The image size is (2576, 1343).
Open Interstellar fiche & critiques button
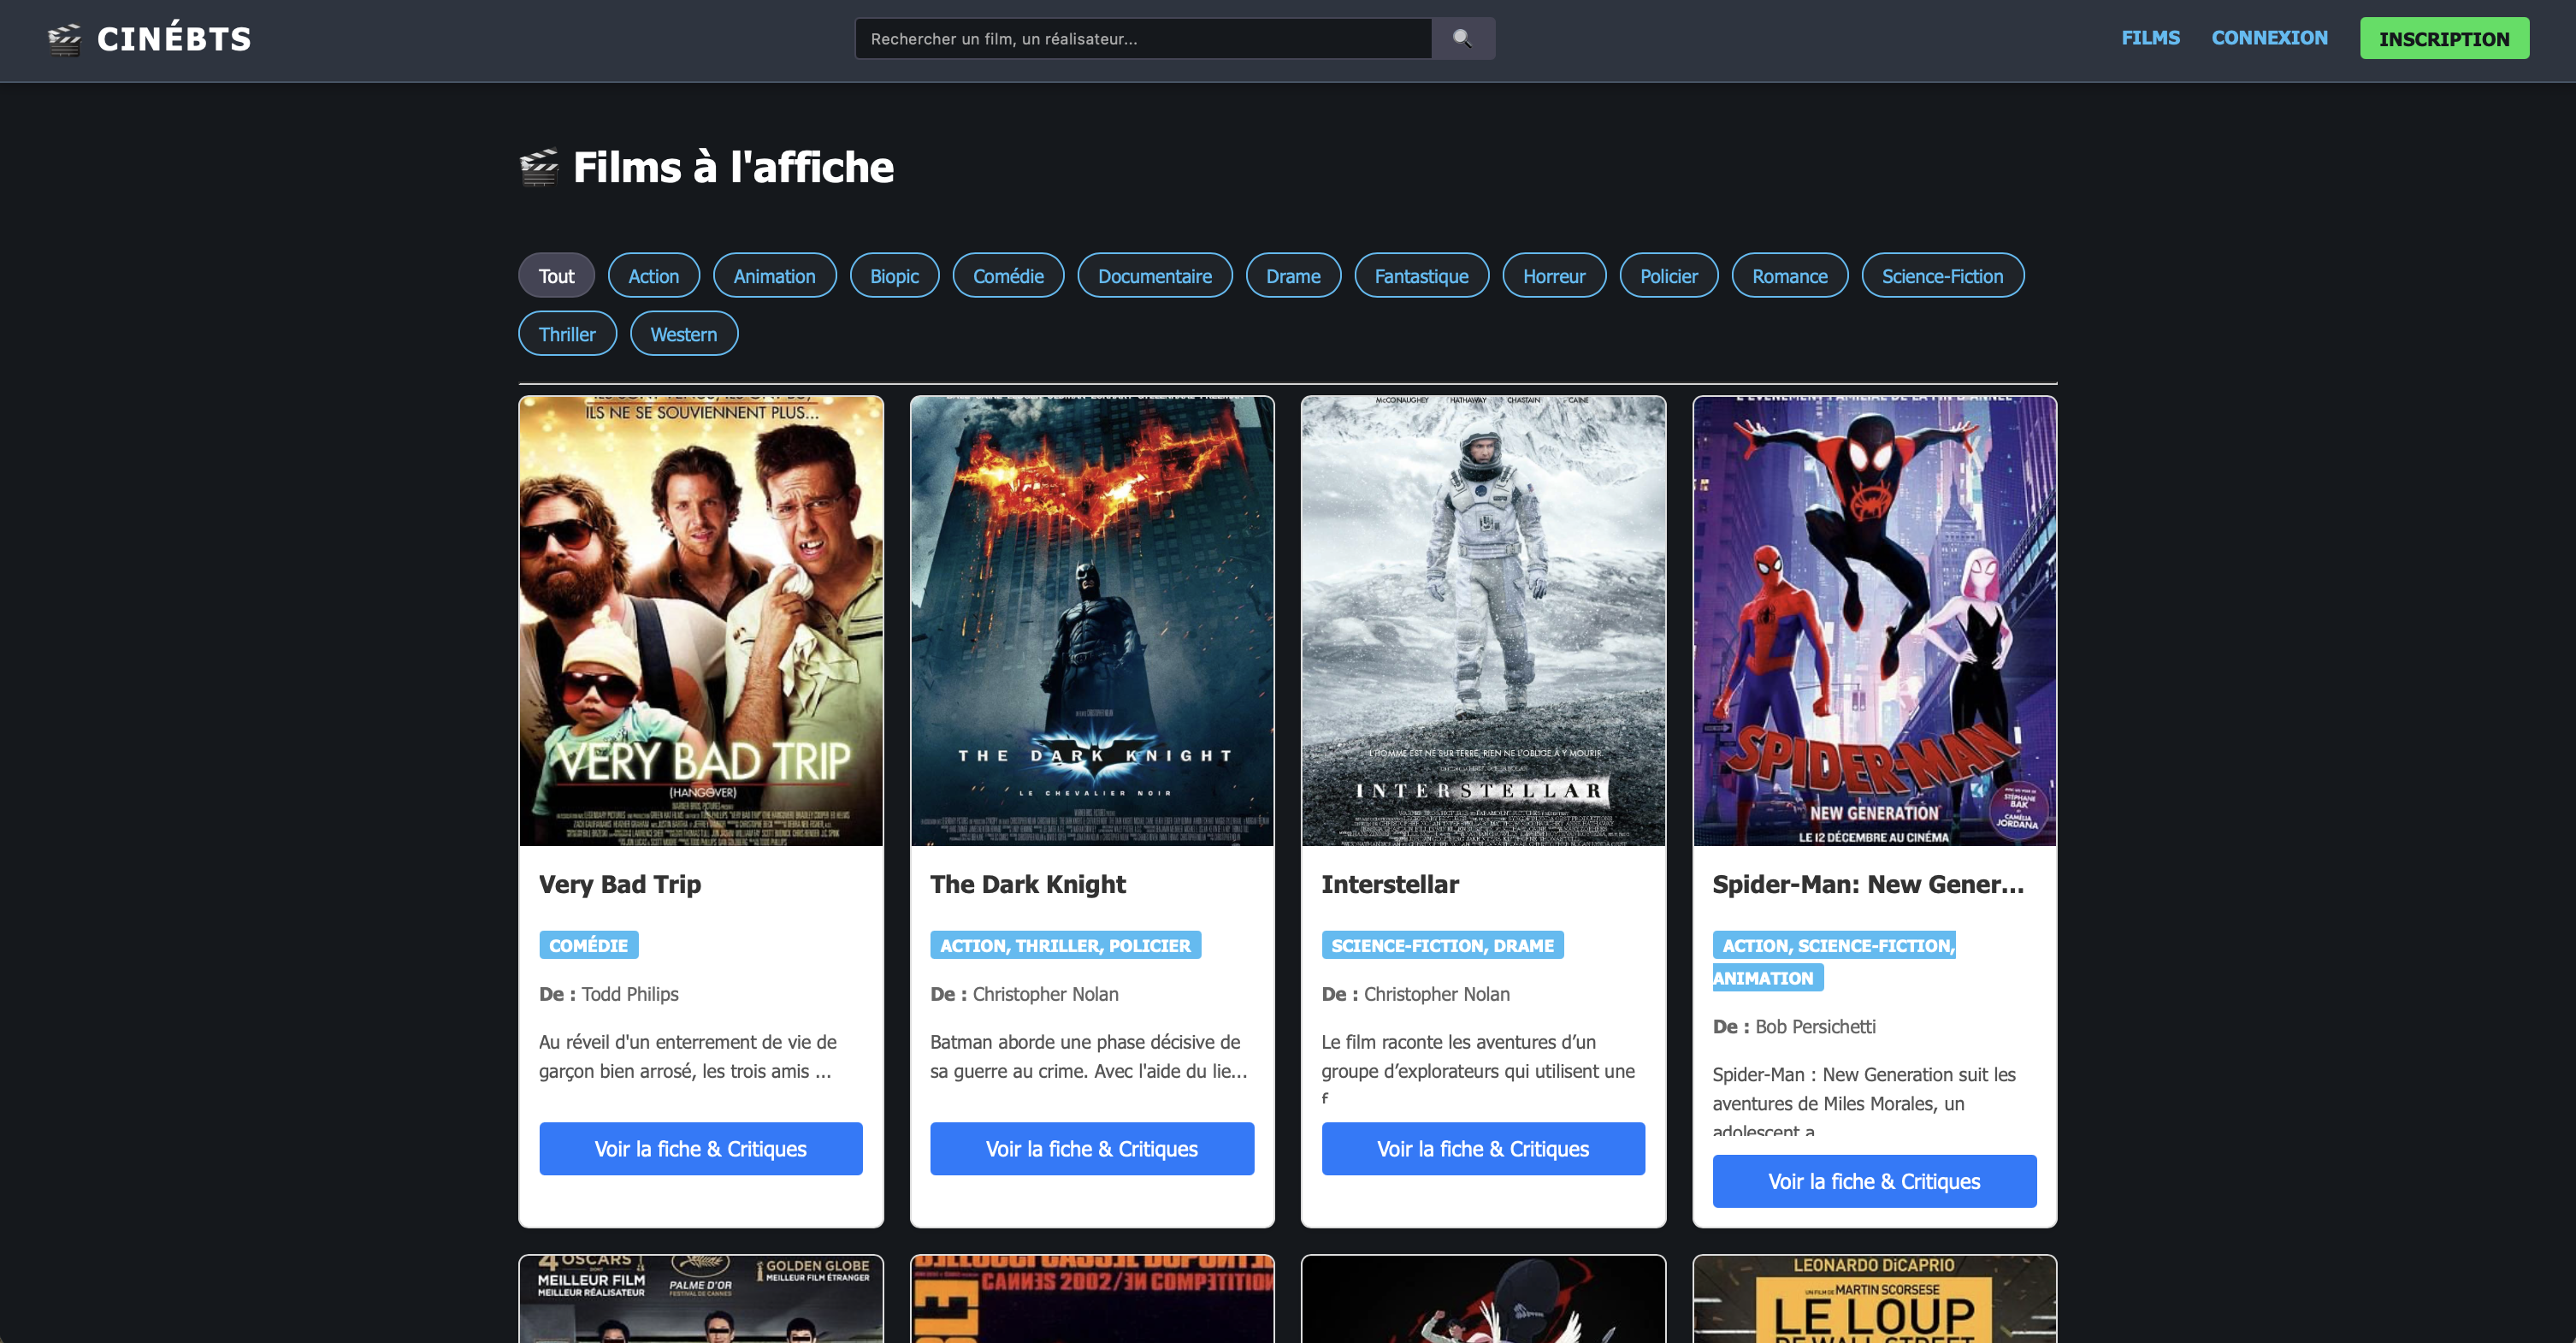(x=1483, y=1149)
